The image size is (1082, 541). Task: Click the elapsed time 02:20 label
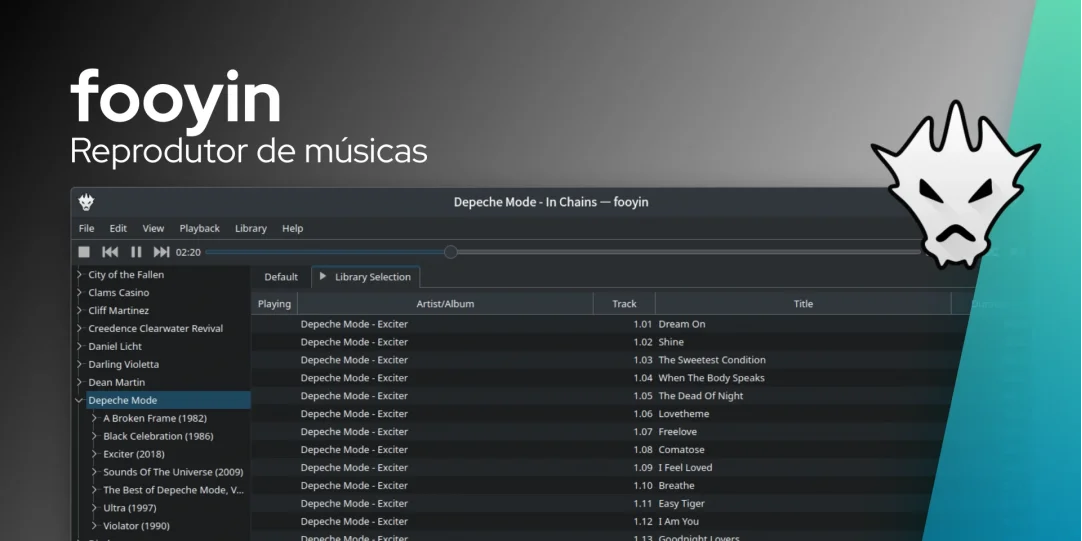tap(188, 253)
